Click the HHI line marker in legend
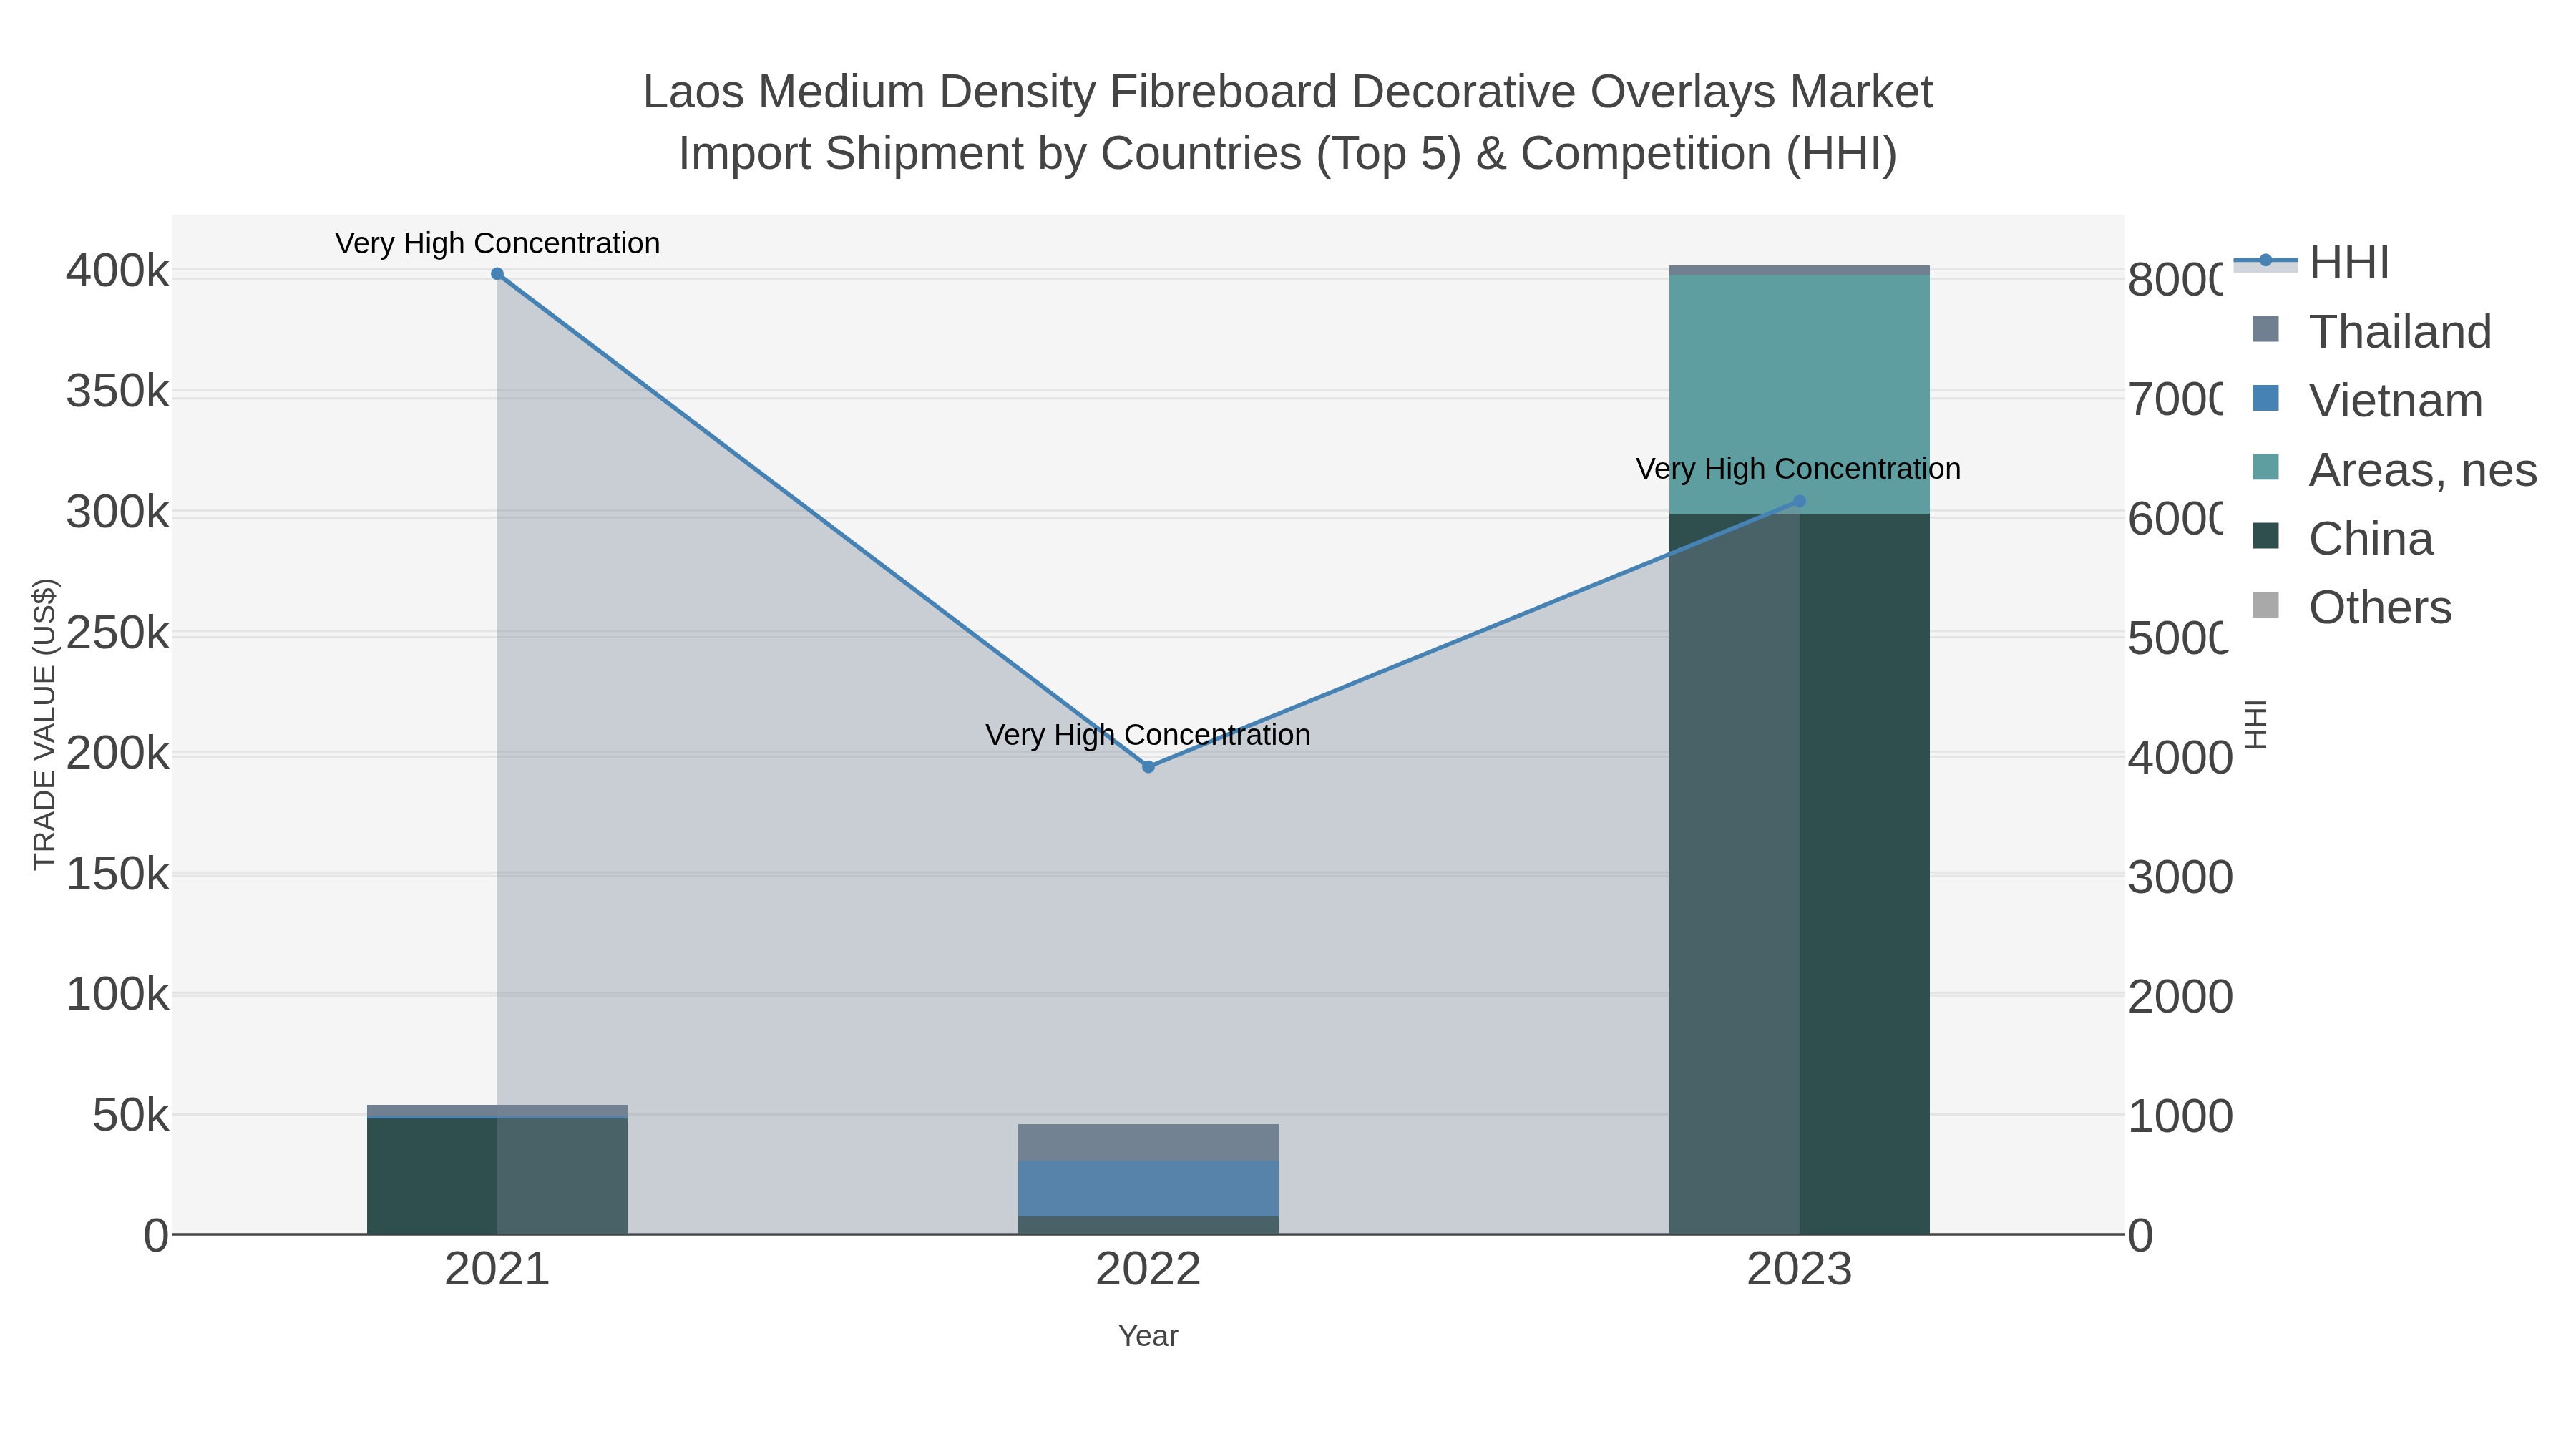The width and height of the screenshot is (2576, 1449). (2265, 260)
